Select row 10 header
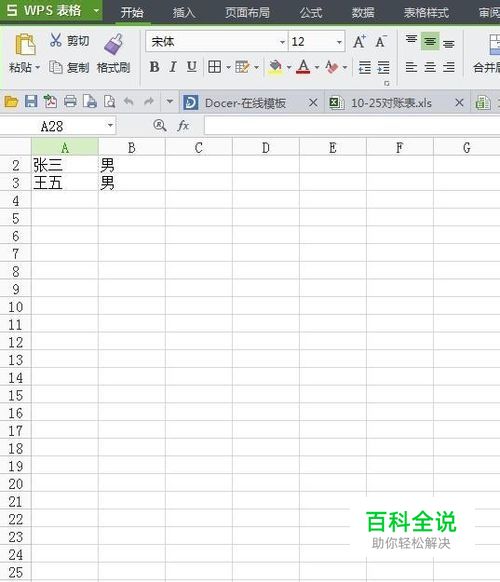 coord(16,307)
